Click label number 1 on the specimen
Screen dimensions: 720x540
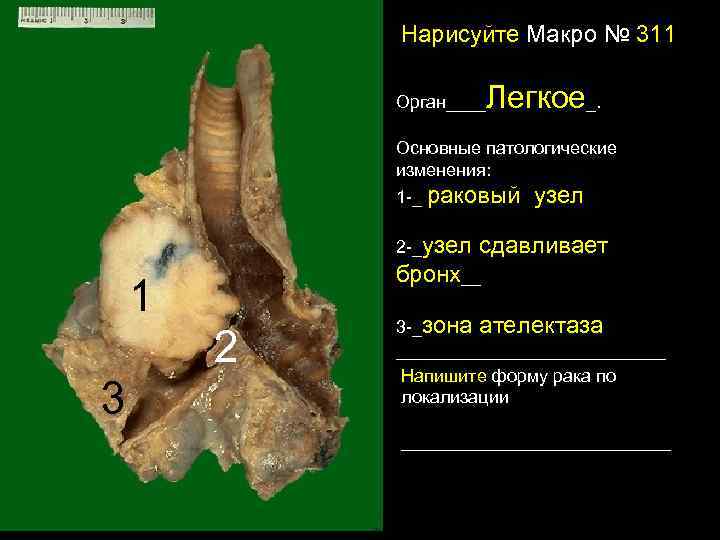point(141,296)
